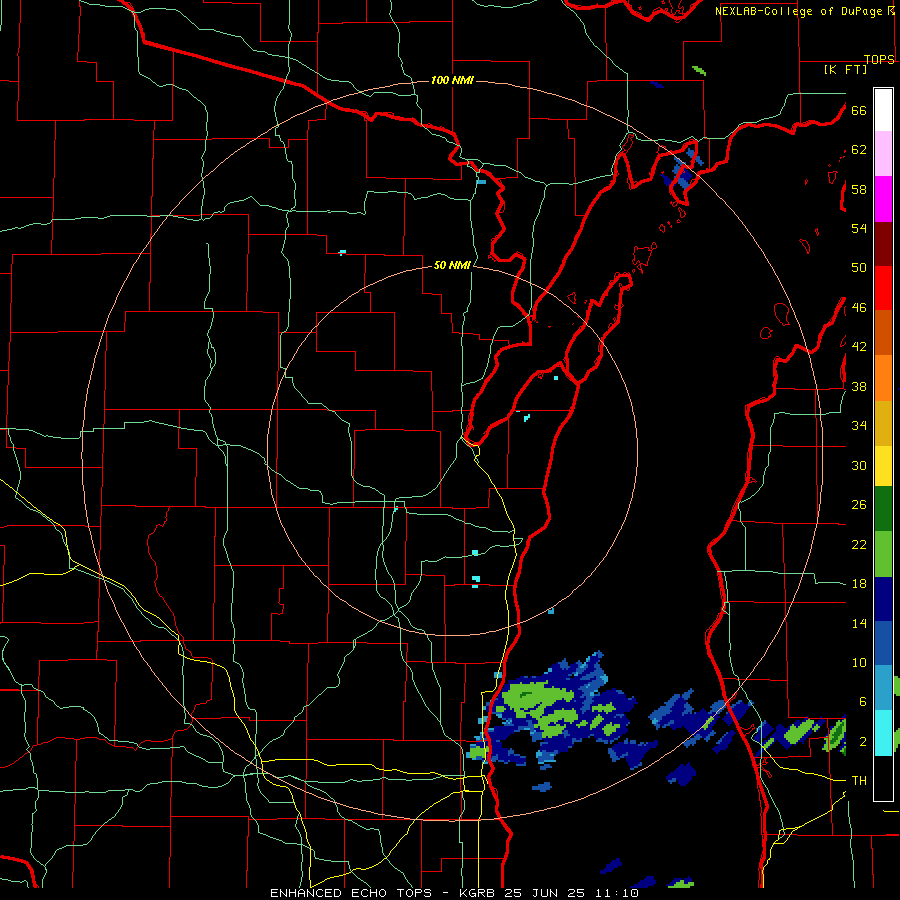The image size is (900, 900).
Task: Click the "25 JUN 25" date text
Action: pos(544,893)
